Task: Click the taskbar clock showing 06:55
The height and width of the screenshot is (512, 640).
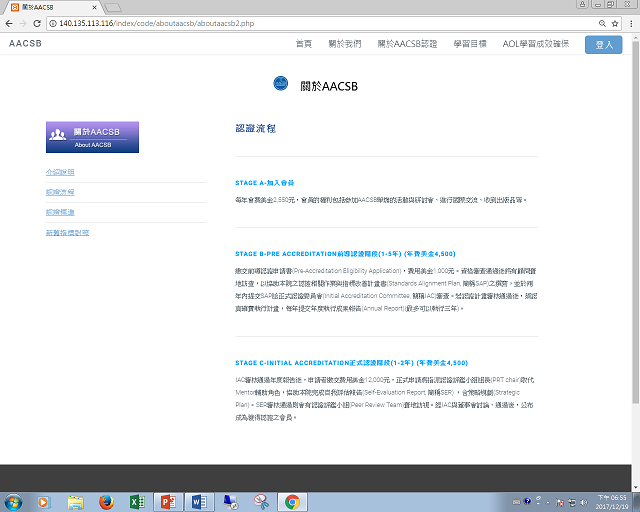Action: tap(611, 502)
